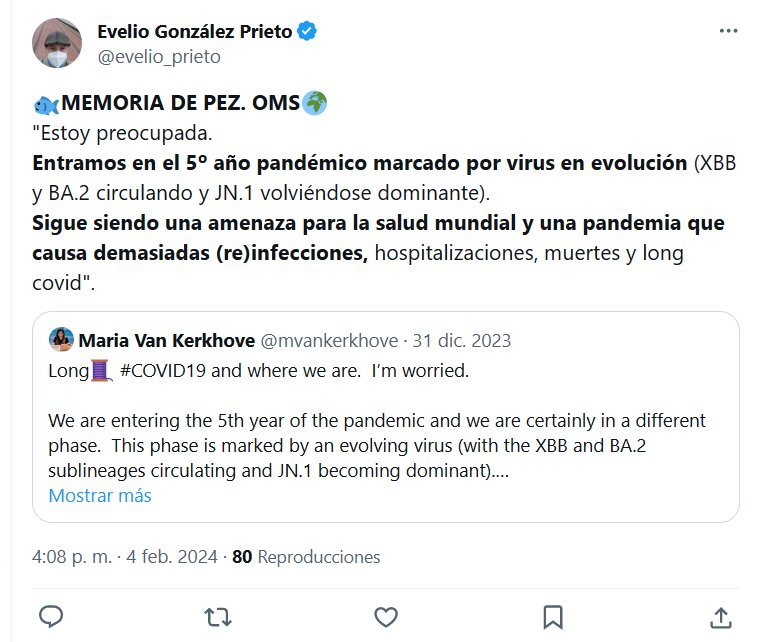Screen dimensions: 760x642
Task: Like the tweet with heart icon
Action: [384, 614]
